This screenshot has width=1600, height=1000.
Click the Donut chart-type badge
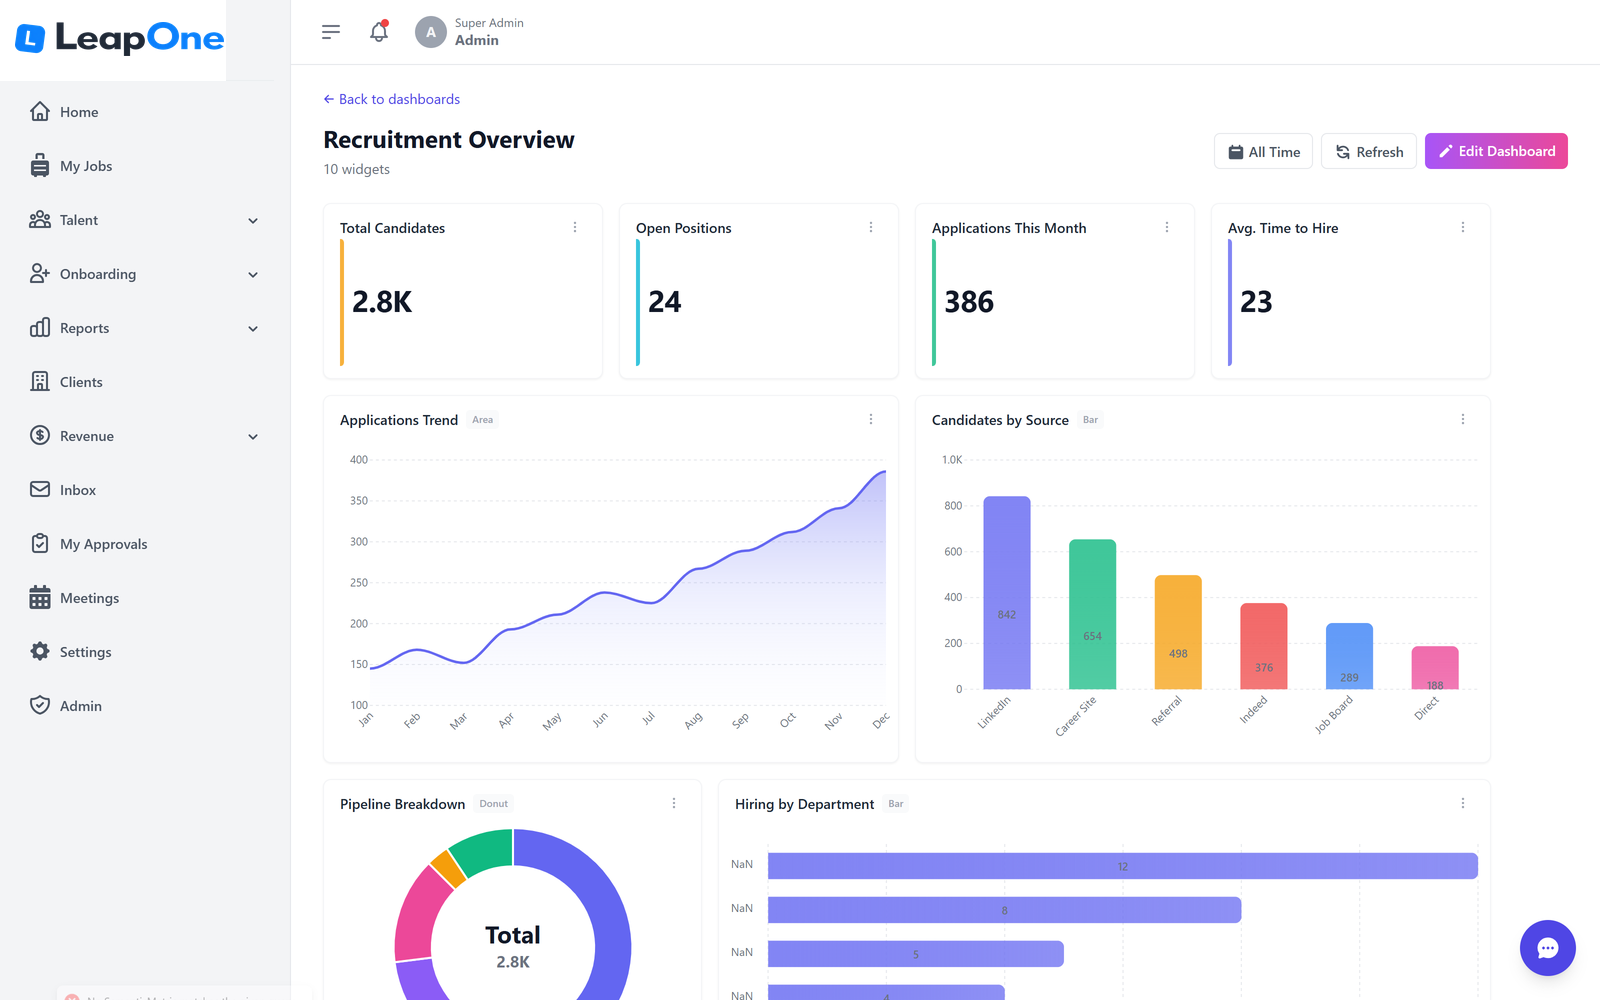coord(494,804)
